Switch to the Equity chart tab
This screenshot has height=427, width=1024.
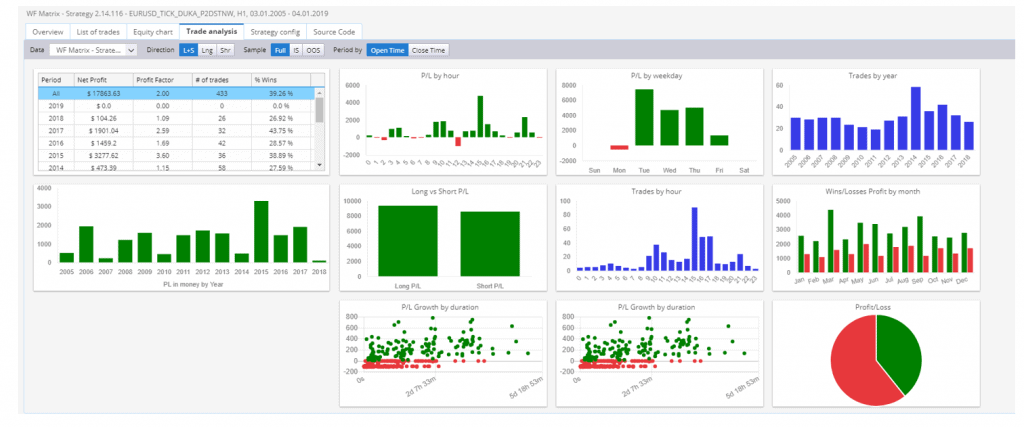[x=153, y=31]
